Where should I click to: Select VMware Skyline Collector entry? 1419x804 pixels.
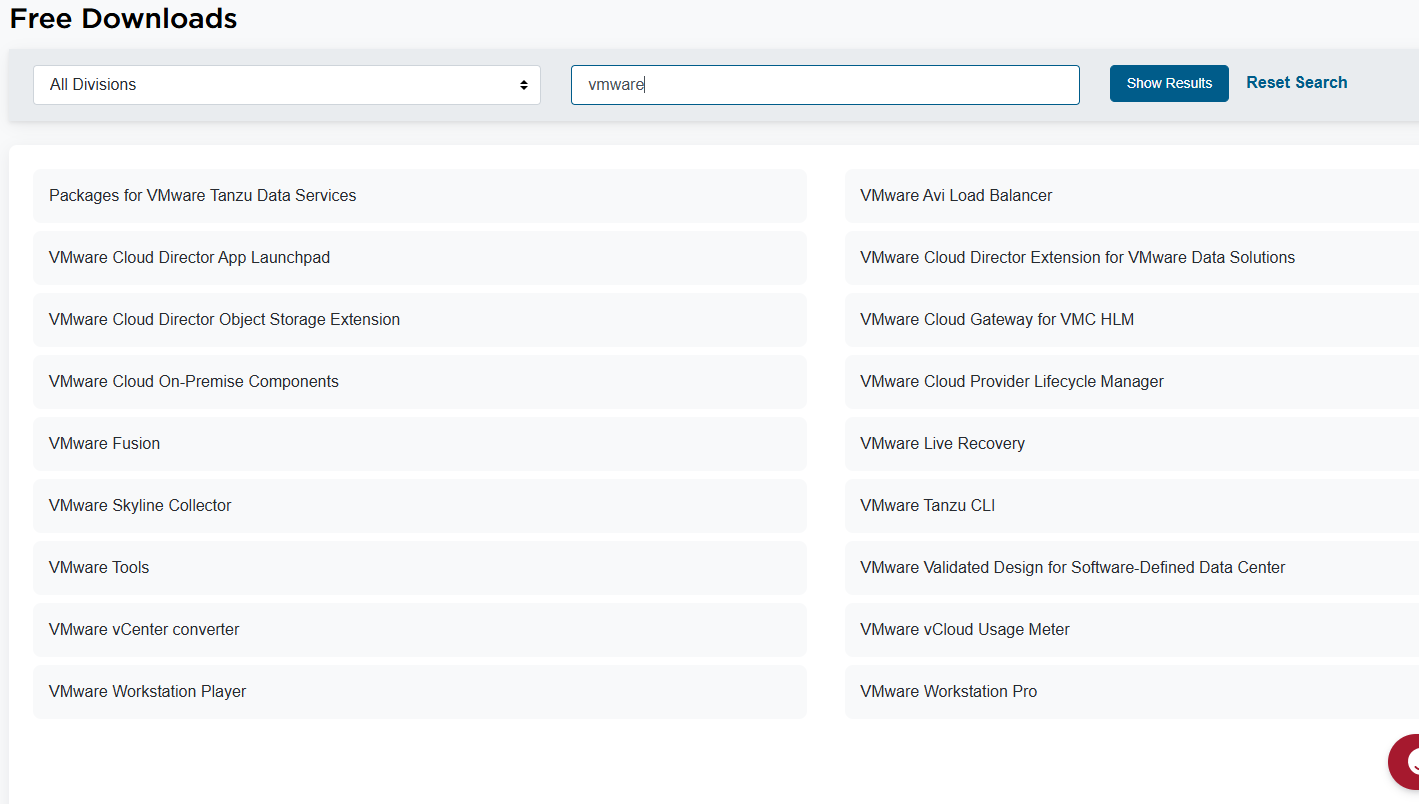pyautogui.click(x=420, y=506)
